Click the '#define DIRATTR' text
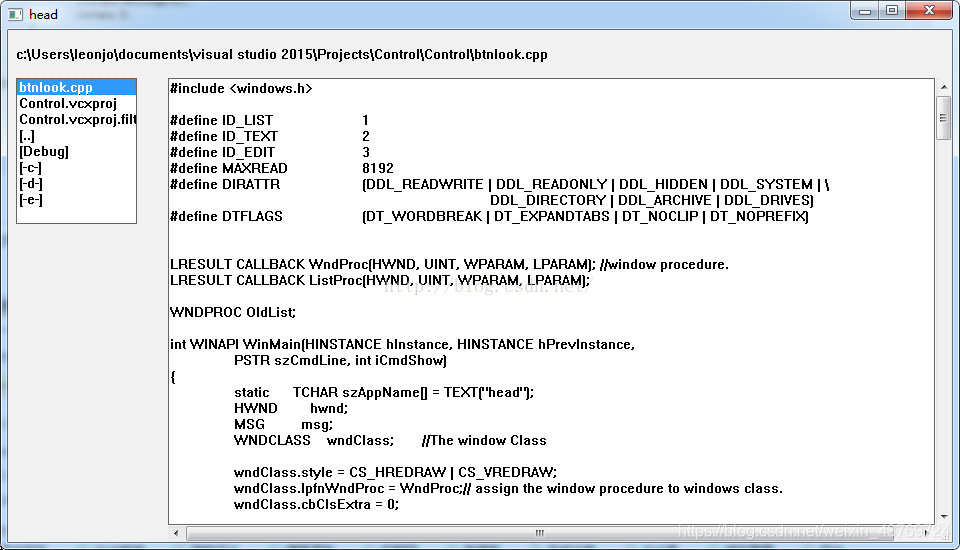The image size is (960, 550). 225,184
